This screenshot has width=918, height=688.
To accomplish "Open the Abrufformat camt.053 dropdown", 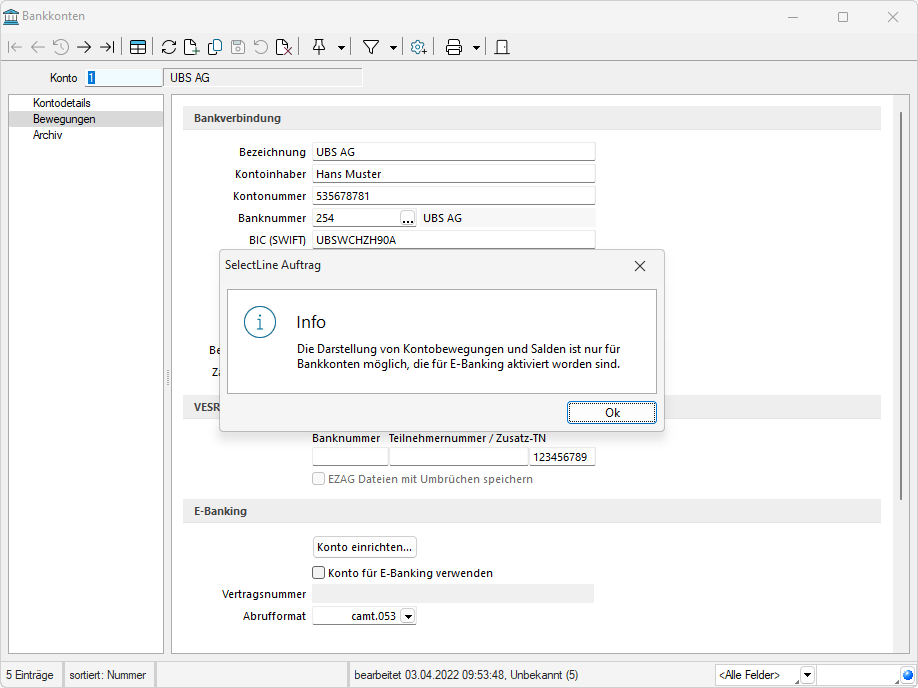I will (407, 617).
